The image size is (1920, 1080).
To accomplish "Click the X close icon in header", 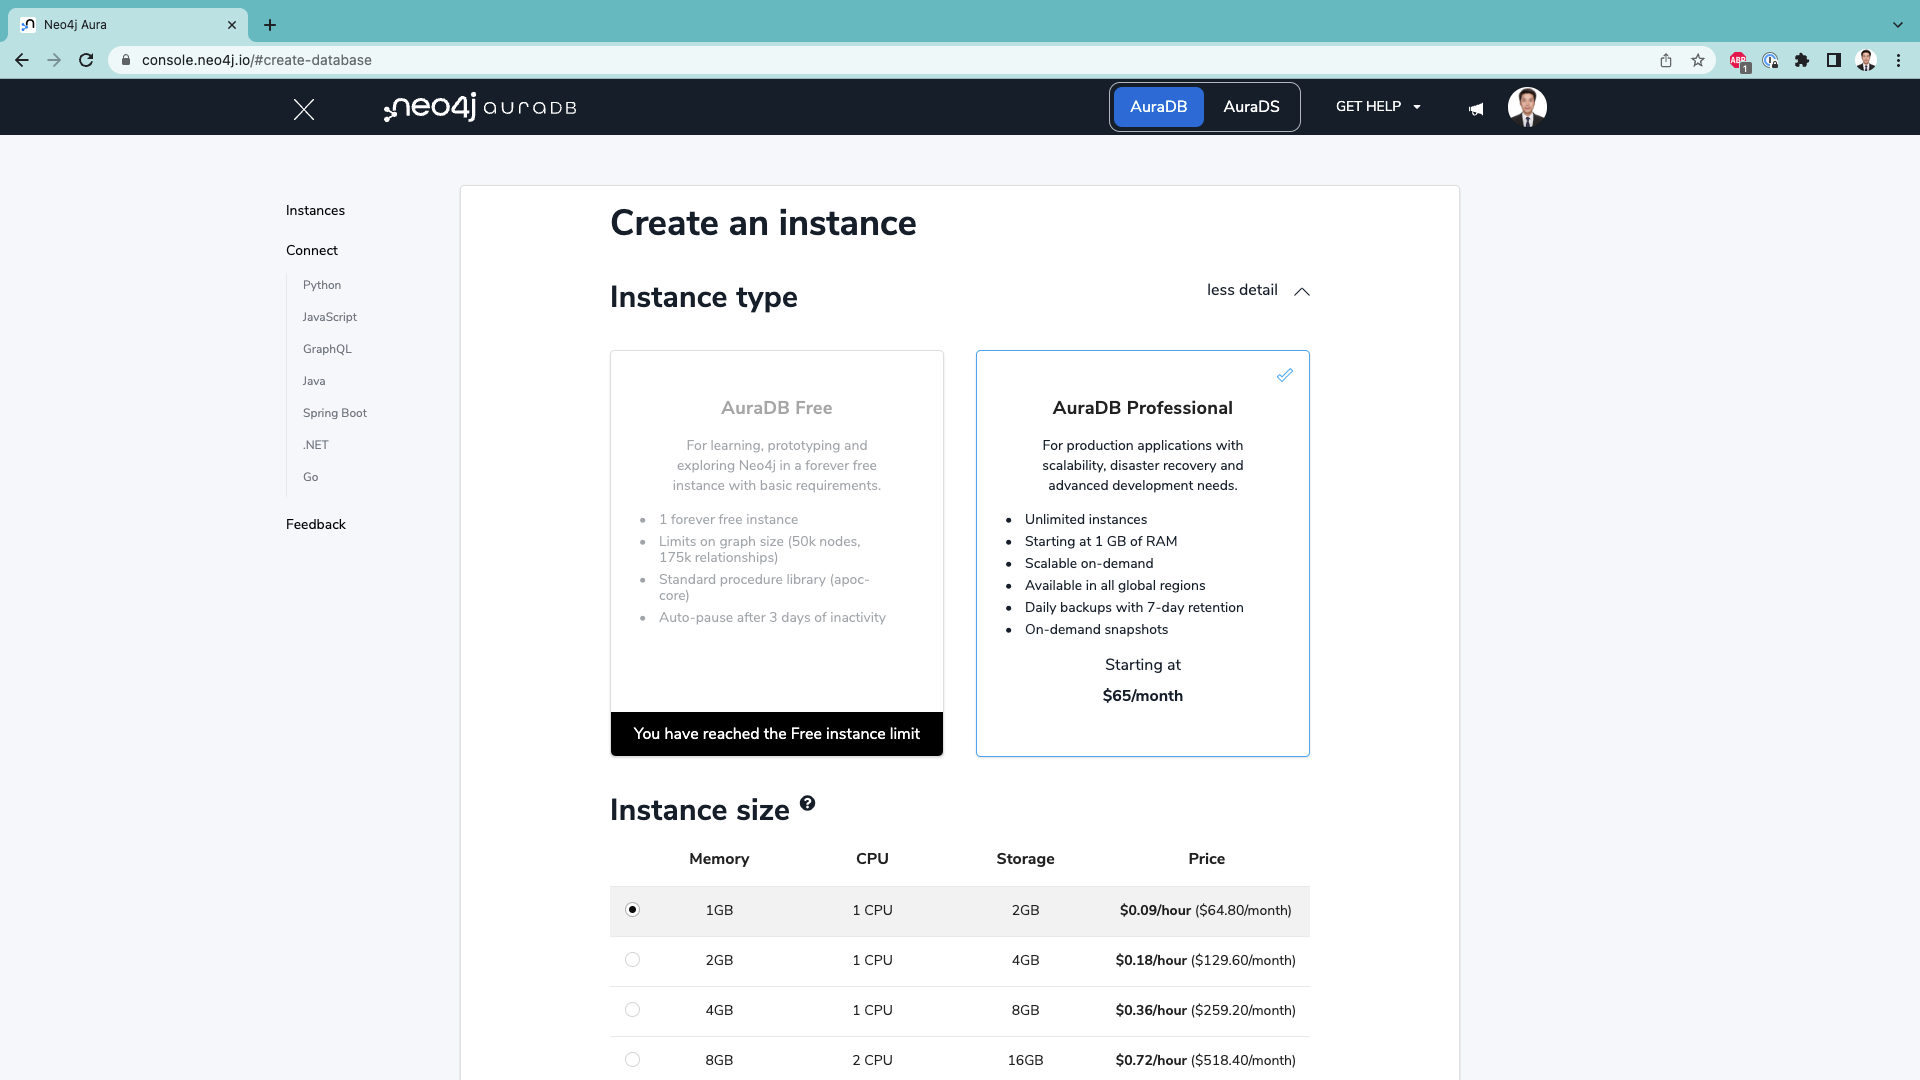I will point(304,109).
